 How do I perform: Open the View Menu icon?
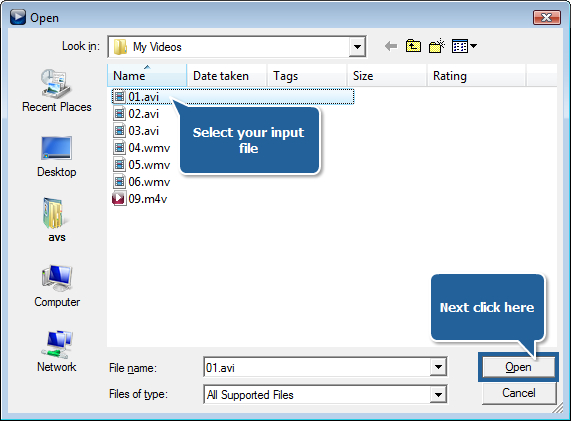(x=464, y=46)
